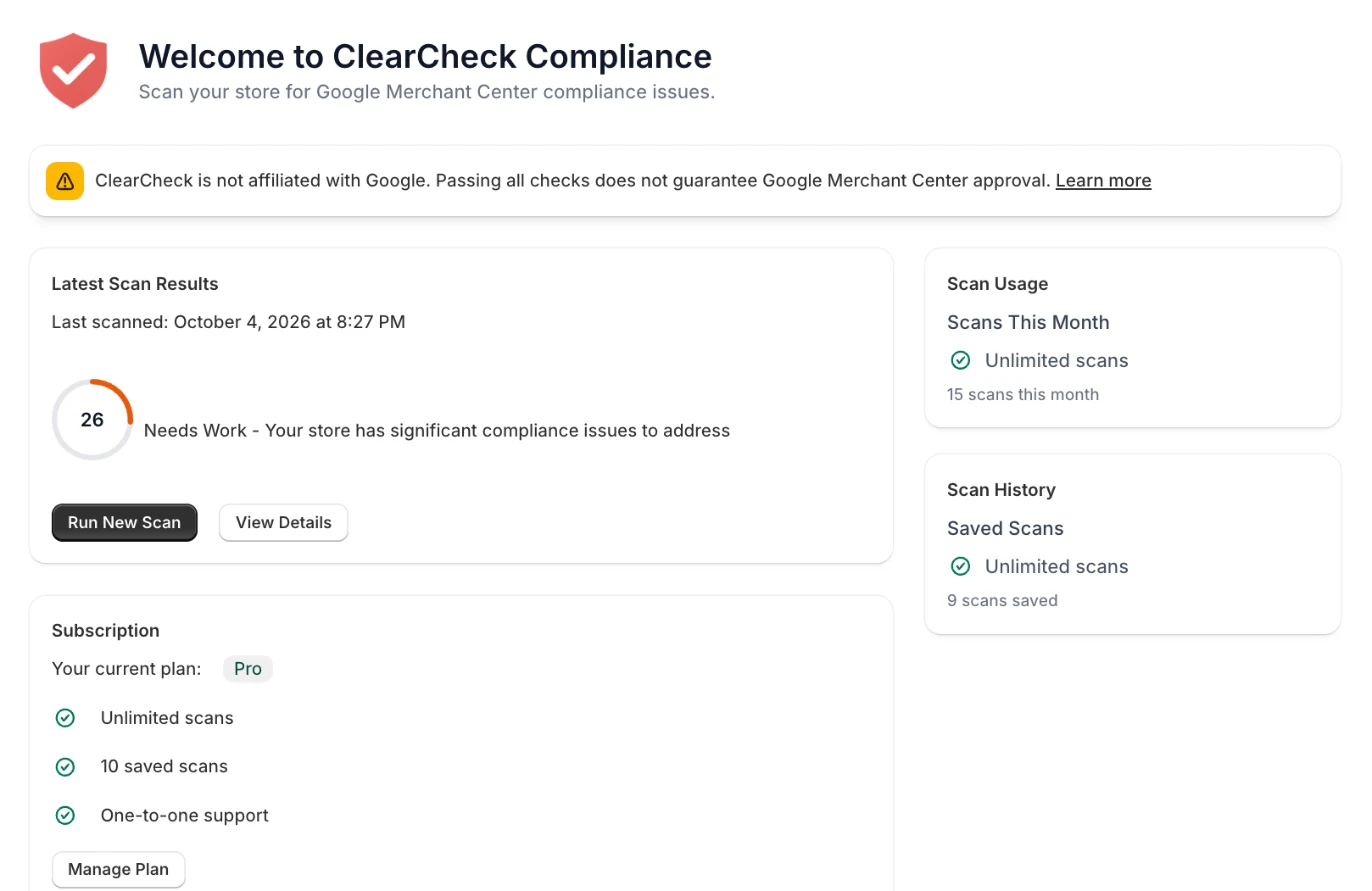Click the Run New Scan button
Image resolution: width=1372 pixels, height=891 pixels.
click(x=124, y=522)
